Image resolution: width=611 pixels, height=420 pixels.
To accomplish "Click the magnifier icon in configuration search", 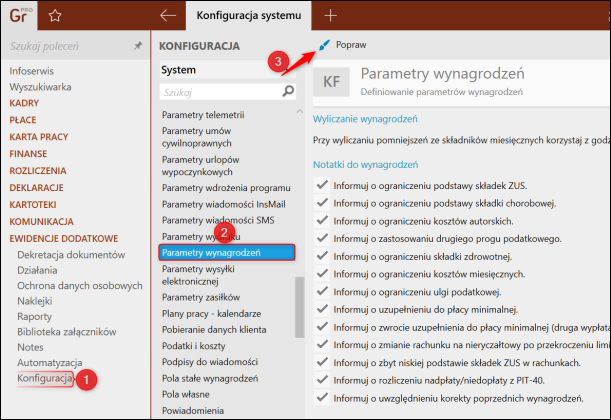I will click(288, 92).
